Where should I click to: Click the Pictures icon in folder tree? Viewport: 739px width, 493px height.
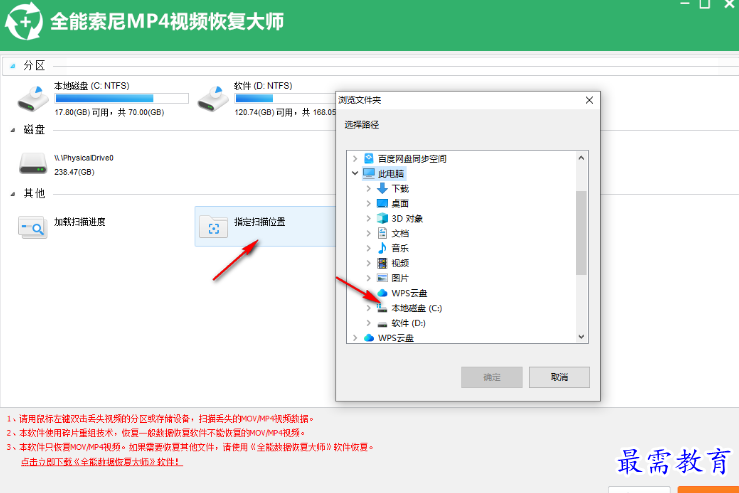pyautogui.click(x=382, y=278)
